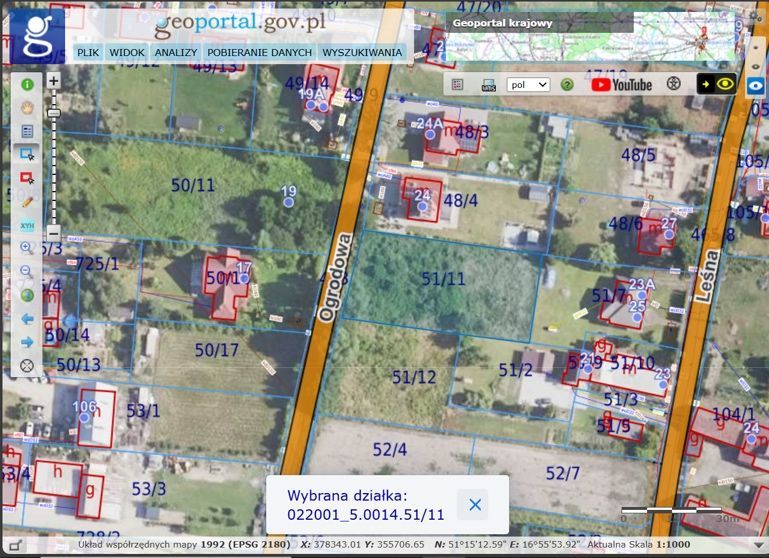
Task: Click parcel label 52/7 on map
Action: point(563,473)
